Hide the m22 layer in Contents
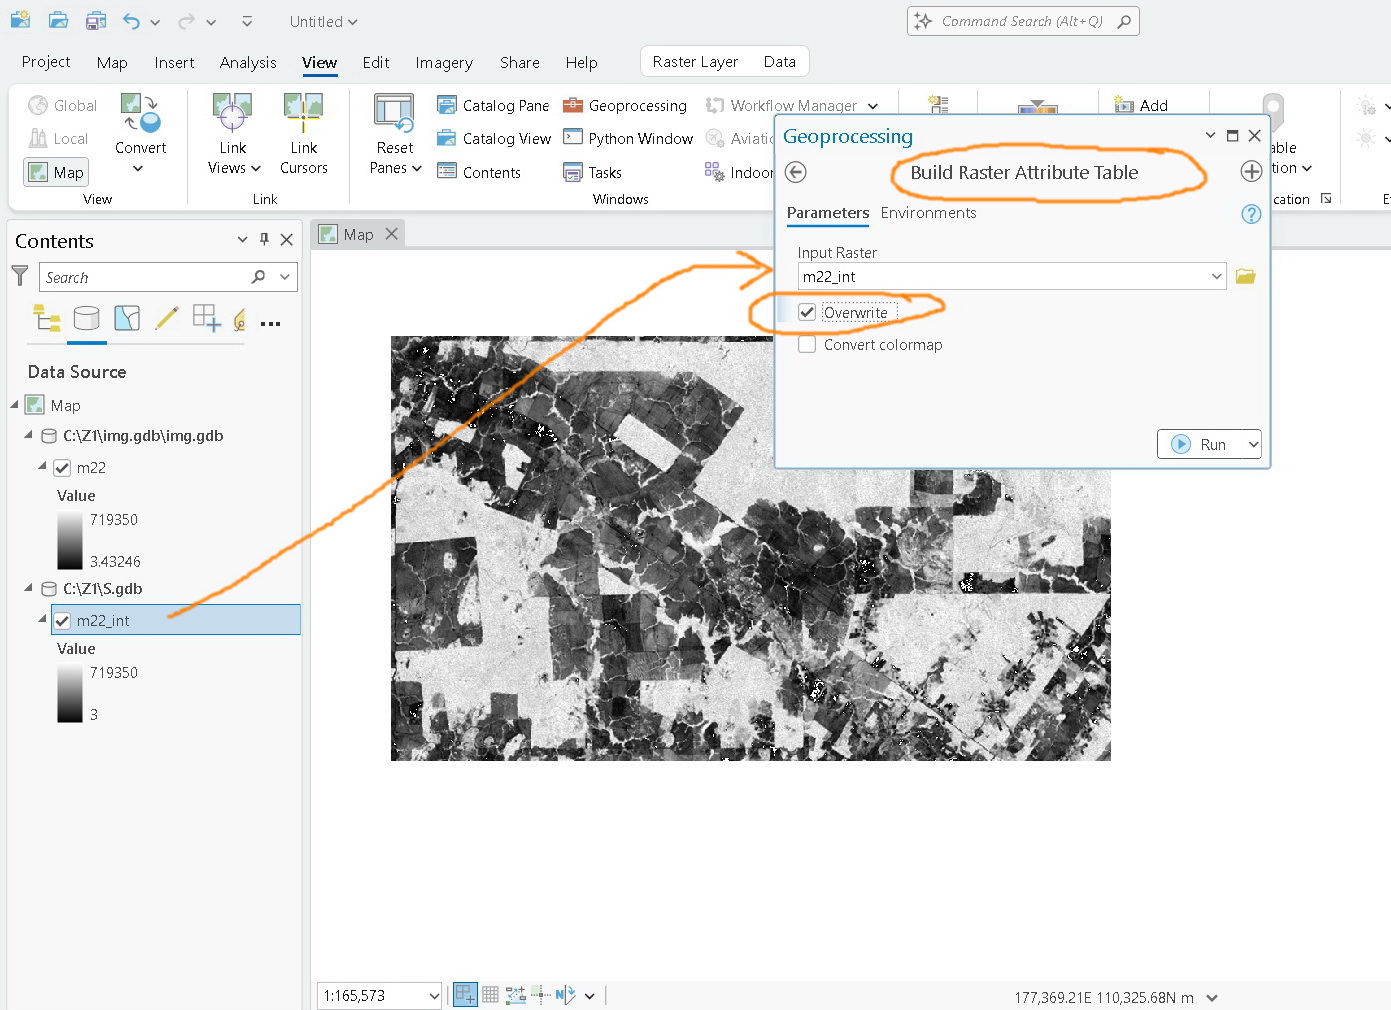The image size is (1391, 1010). [x=62, y=467]
